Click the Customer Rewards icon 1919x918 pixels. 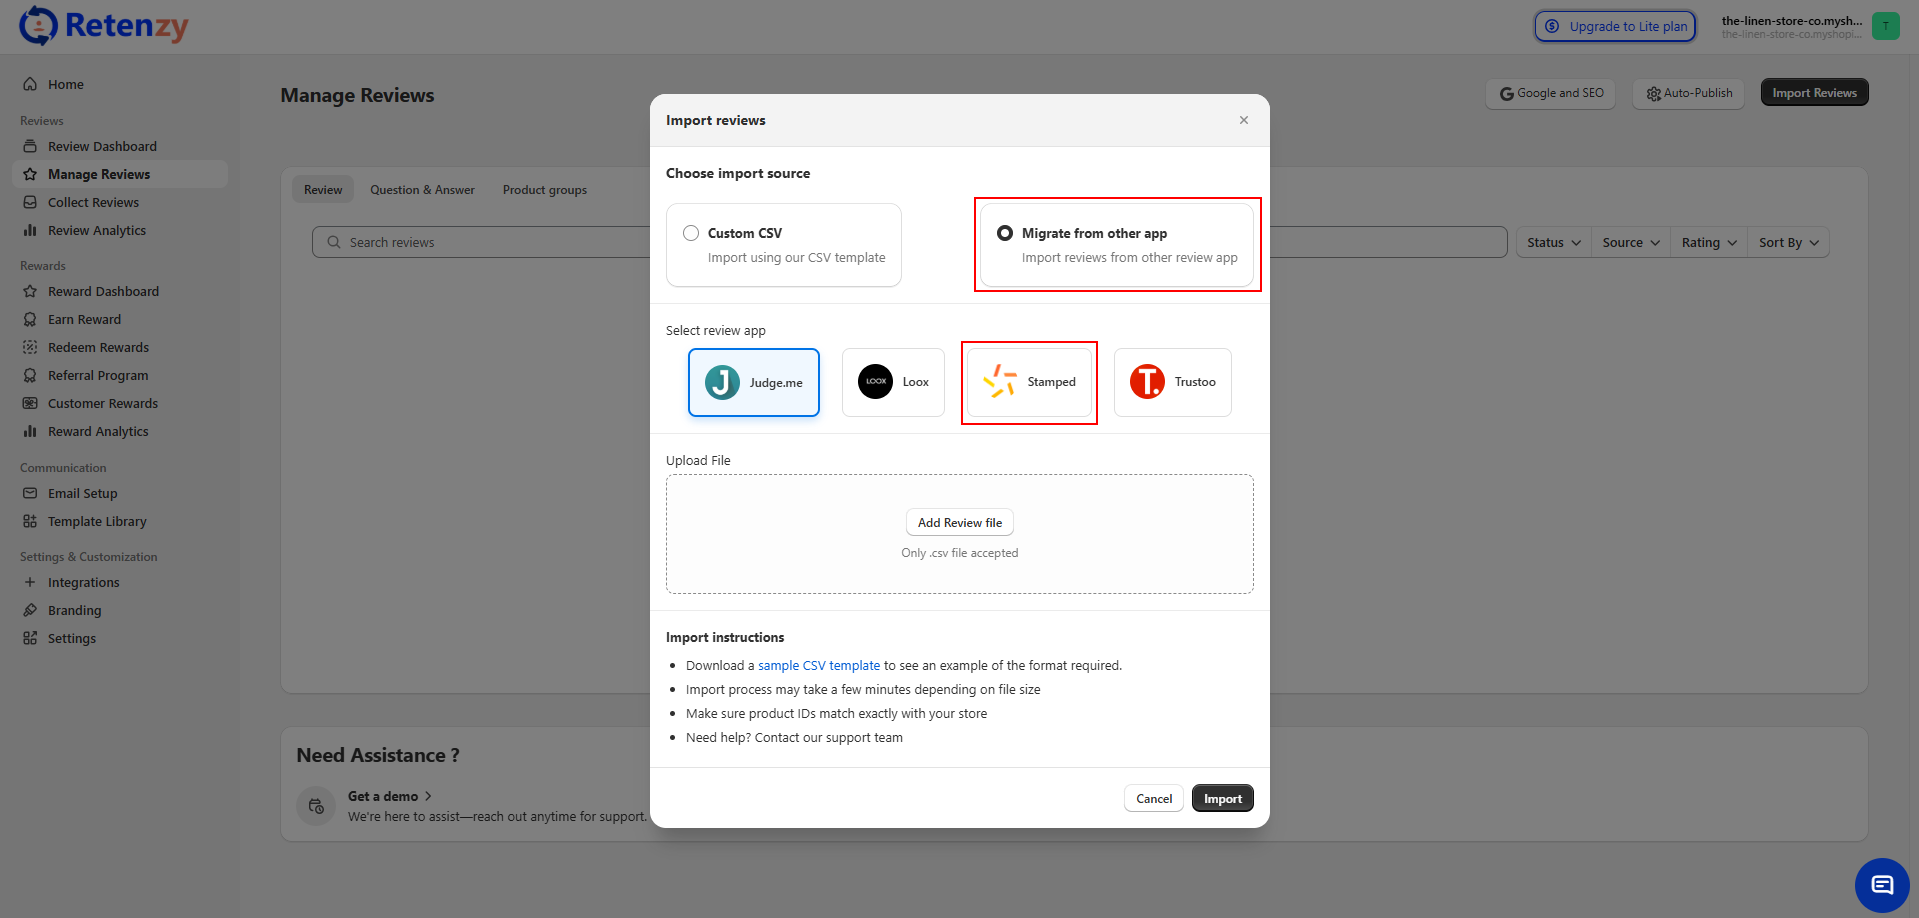30,403
